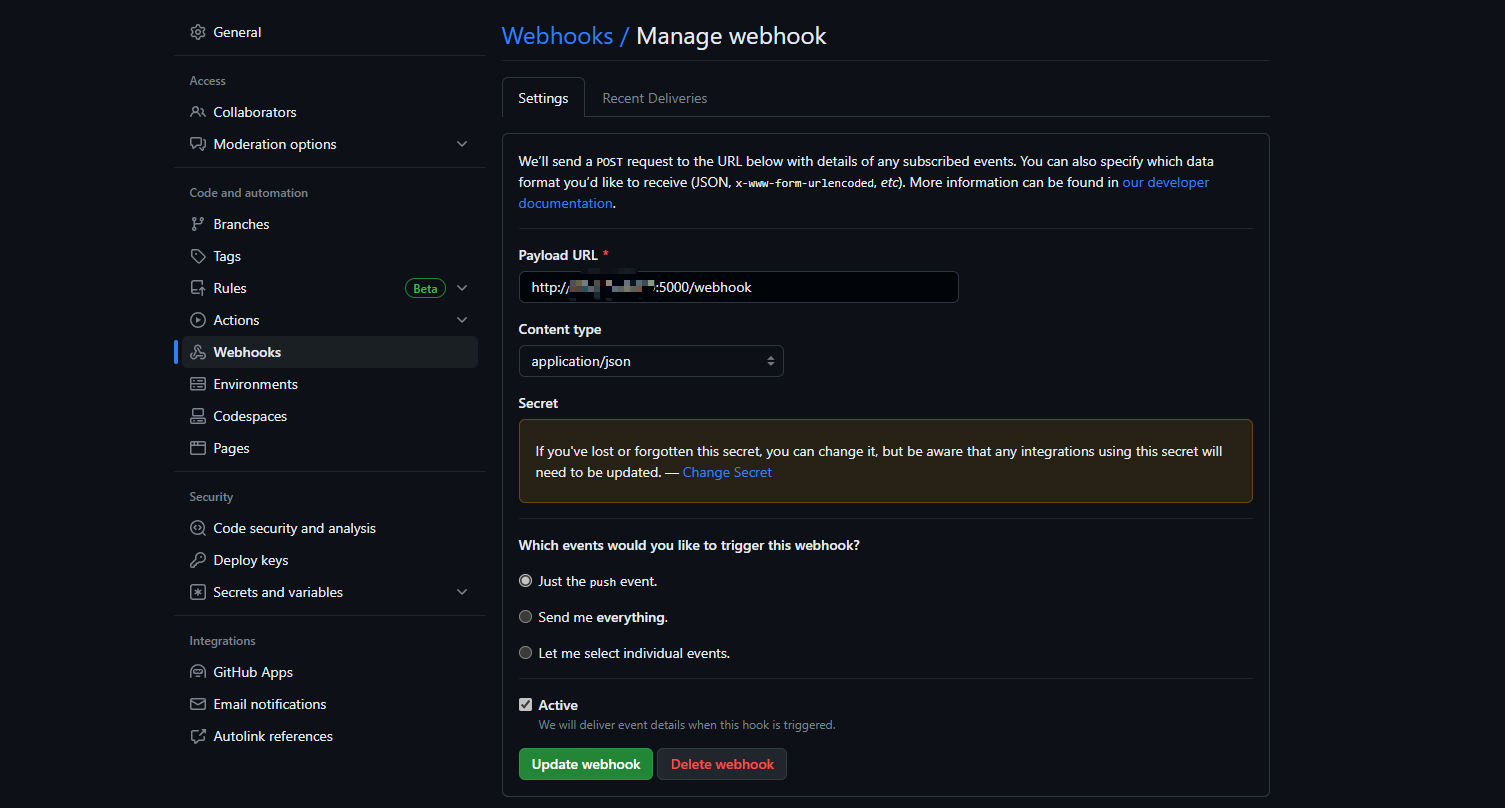Click the 'Content type' field label
The width and height of the screenshot is (1505, 808).
(560, 329)
